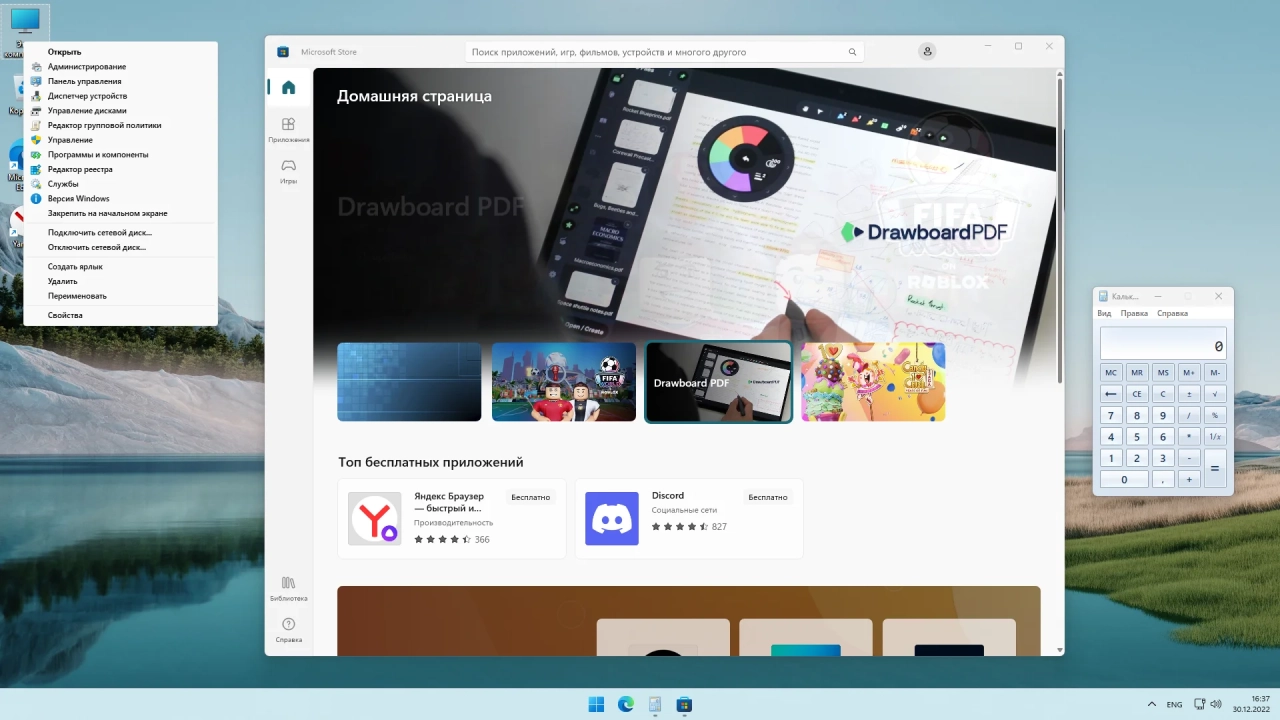This screenshot has width=1280, height=720.
Task: Choose Создать ярлык in the context menu
Action: (120, 267)
